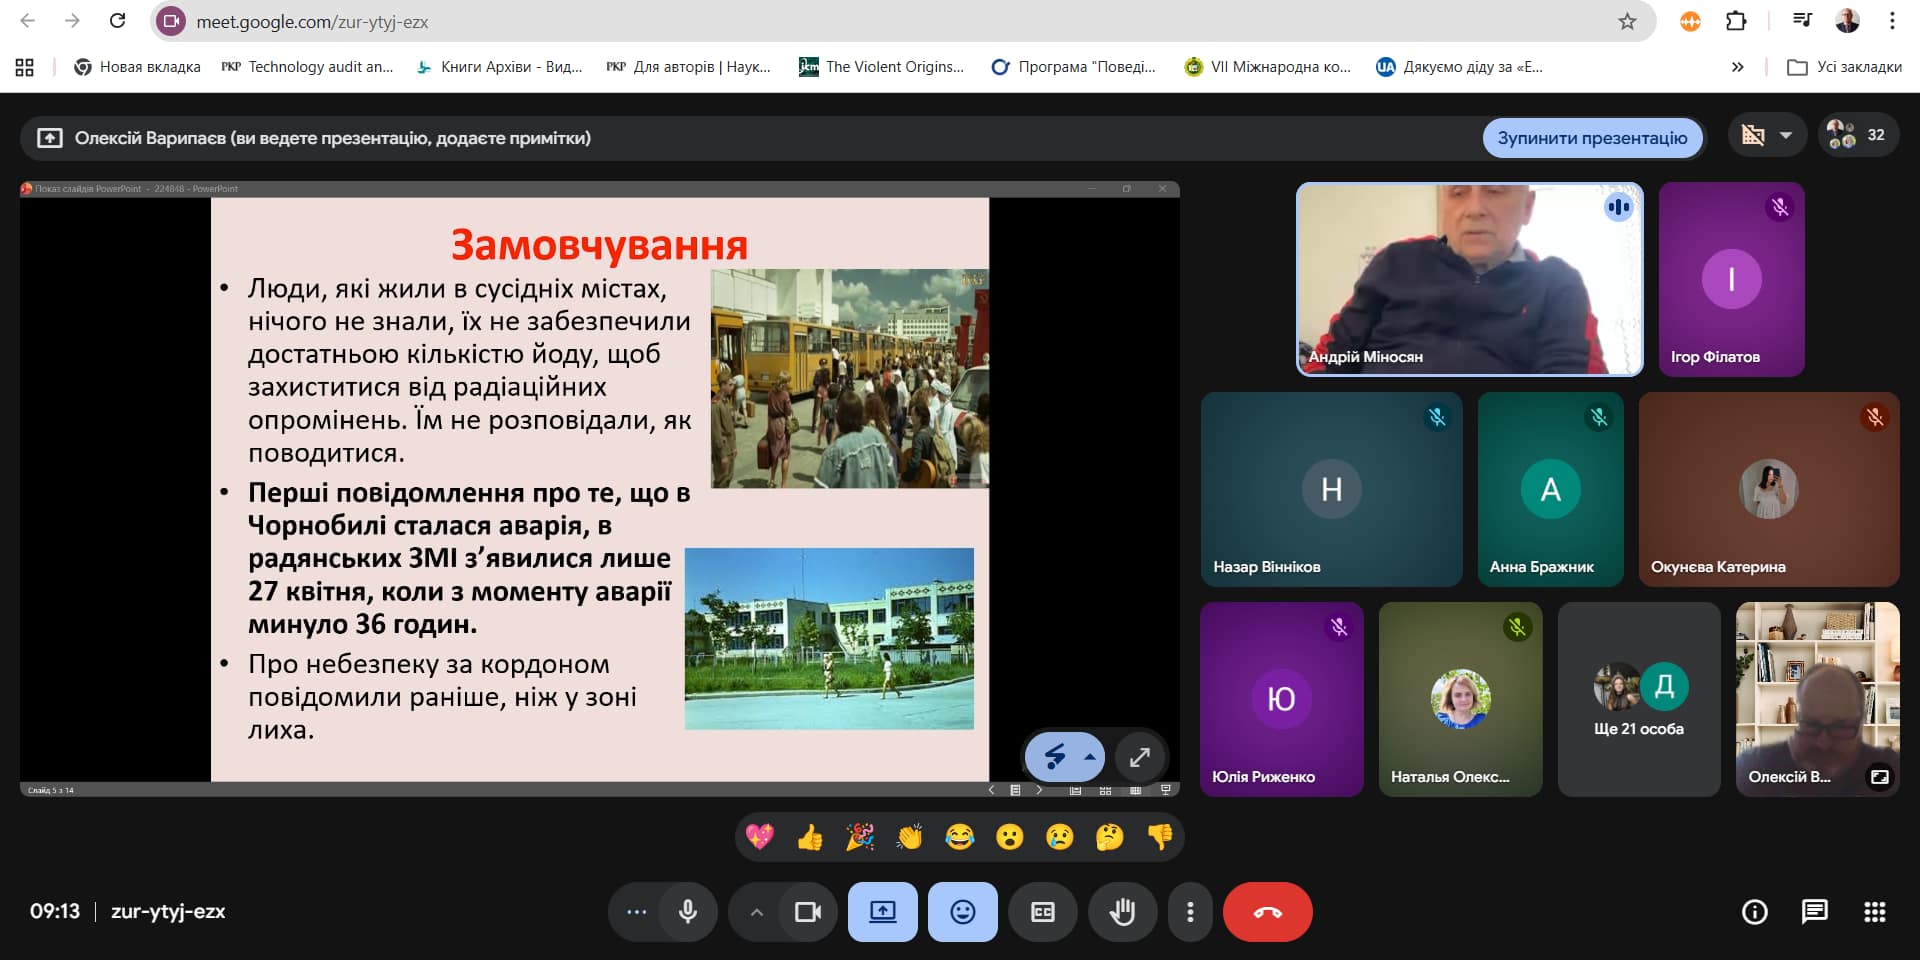Raise hand using the hand icon
This screenshot has height=960, width=1920.
(x=1122, y=912)
